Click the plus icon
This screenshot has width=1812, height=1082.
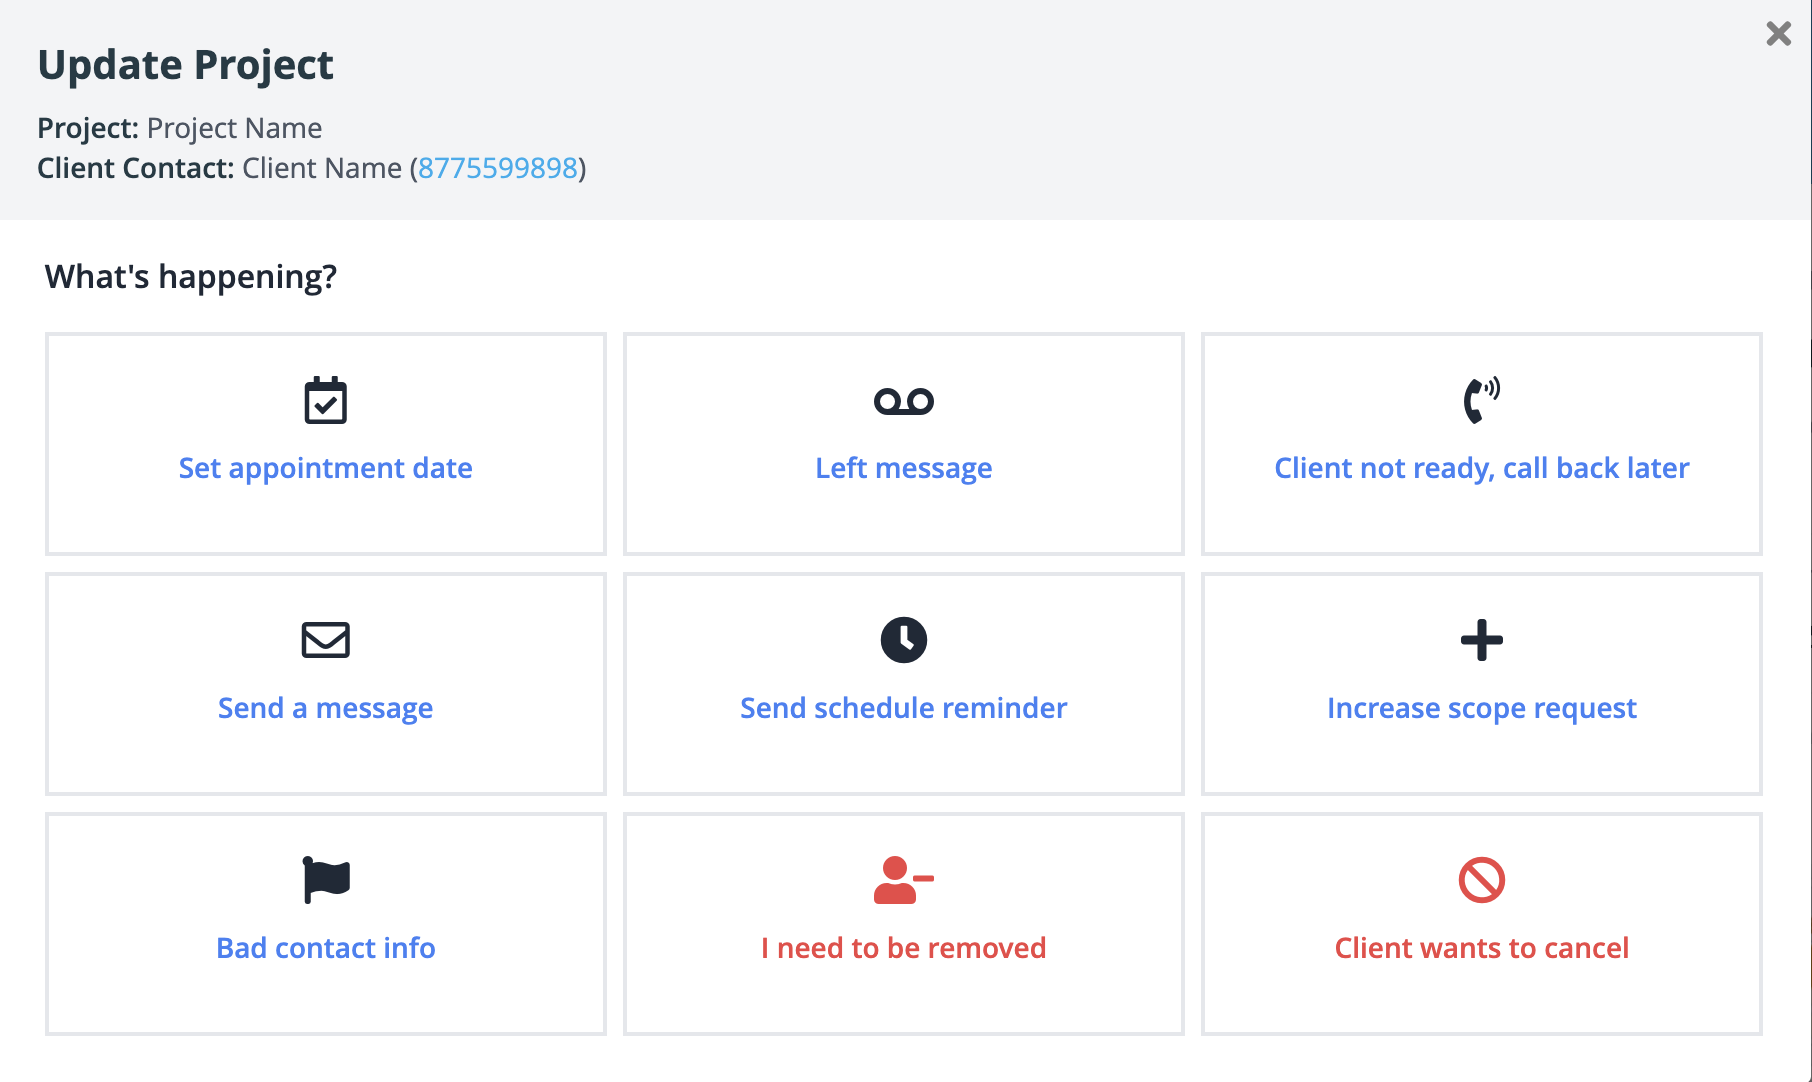click(x=1481, y=640)
